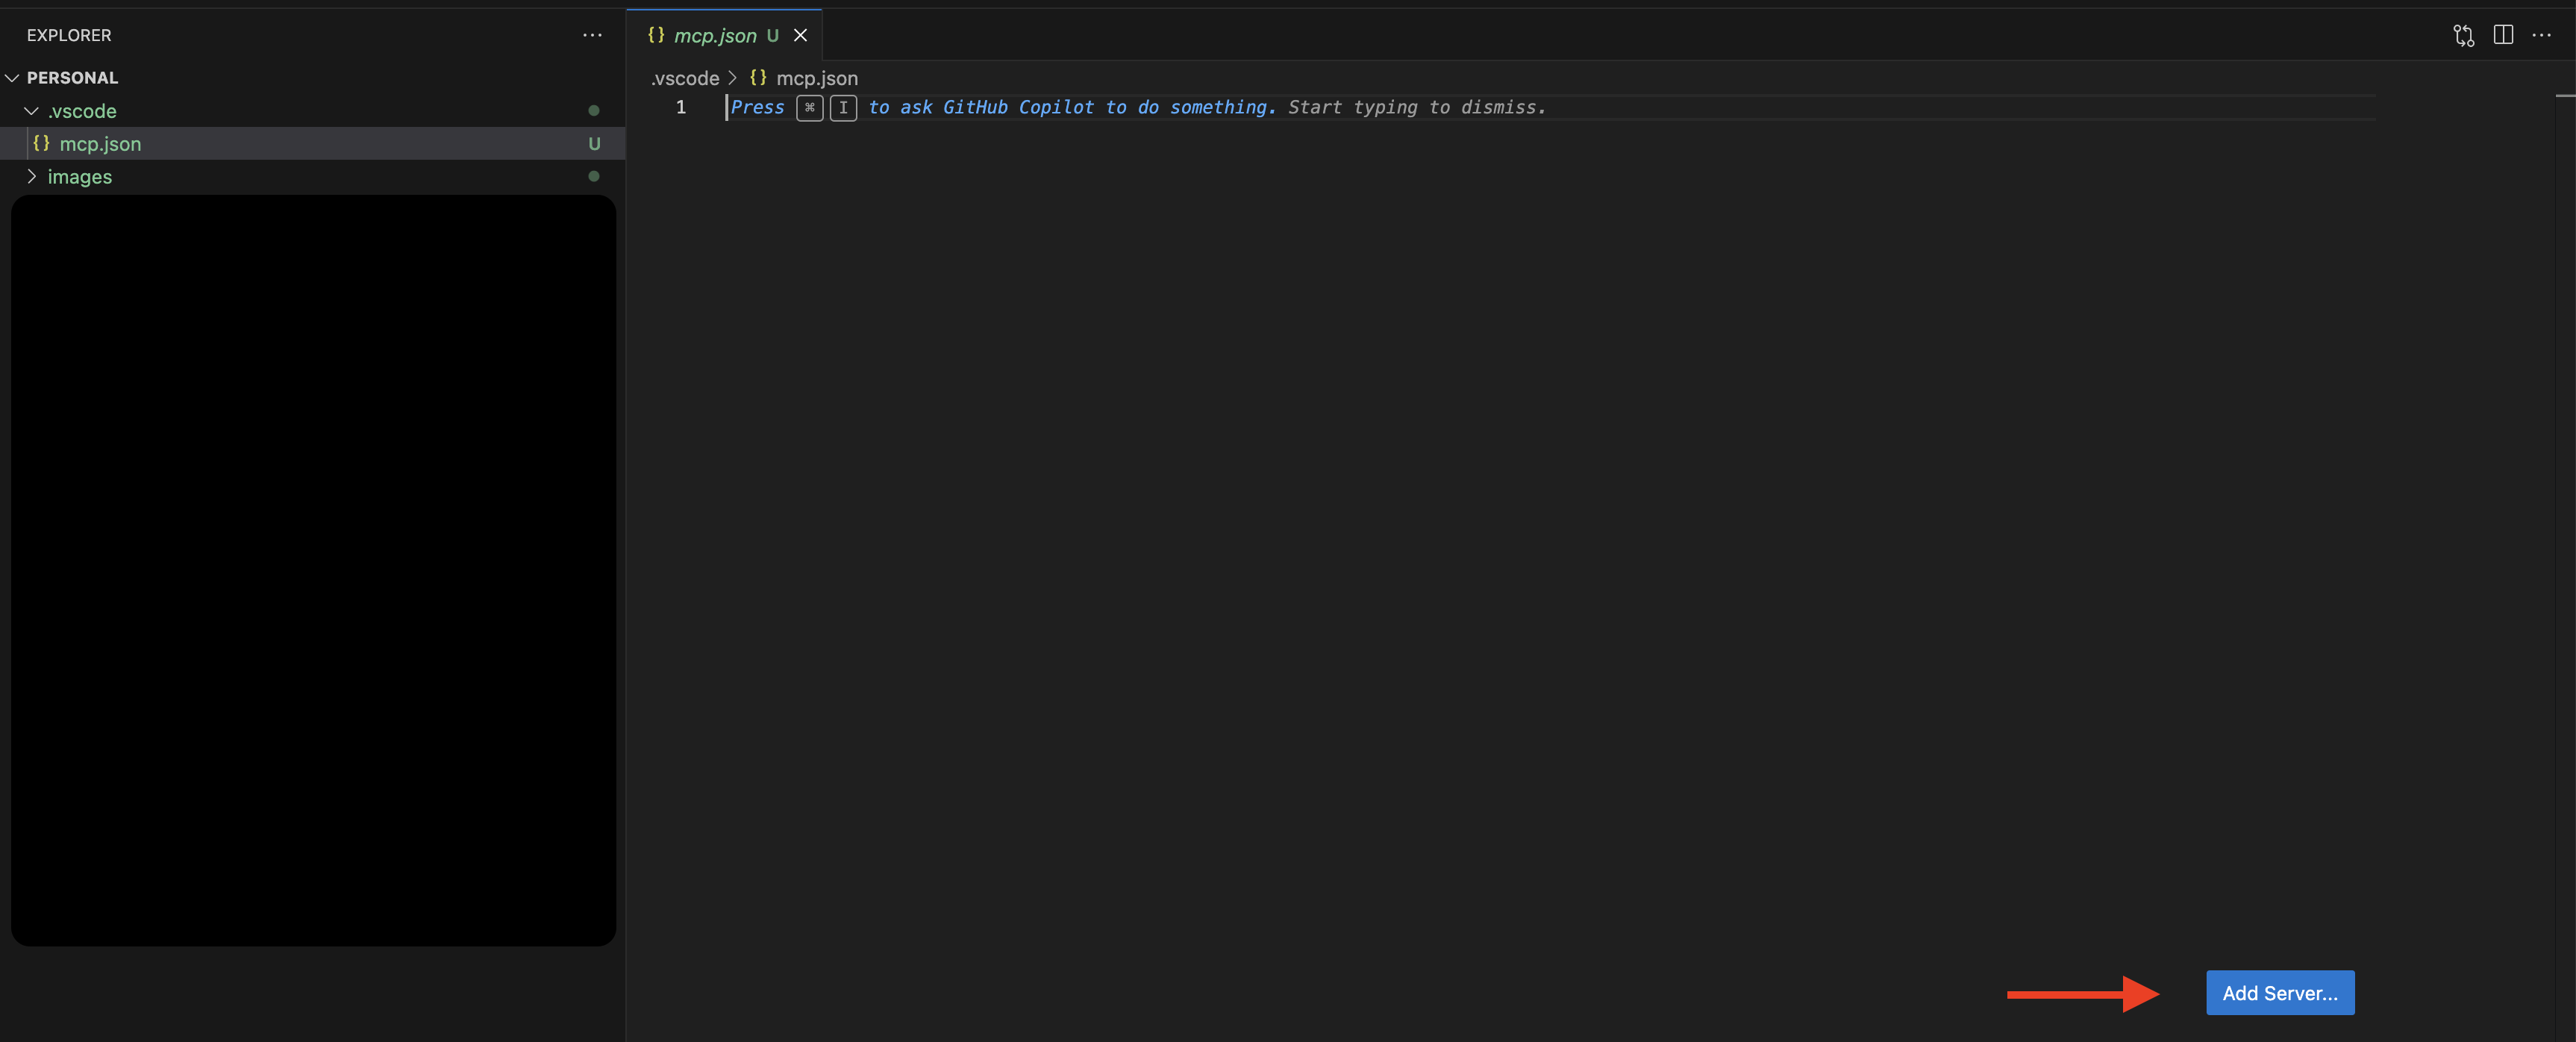Open the editor More Actions ellipsis menu
Screen dimensions: 2576x1042
[x=2541, y=35]
